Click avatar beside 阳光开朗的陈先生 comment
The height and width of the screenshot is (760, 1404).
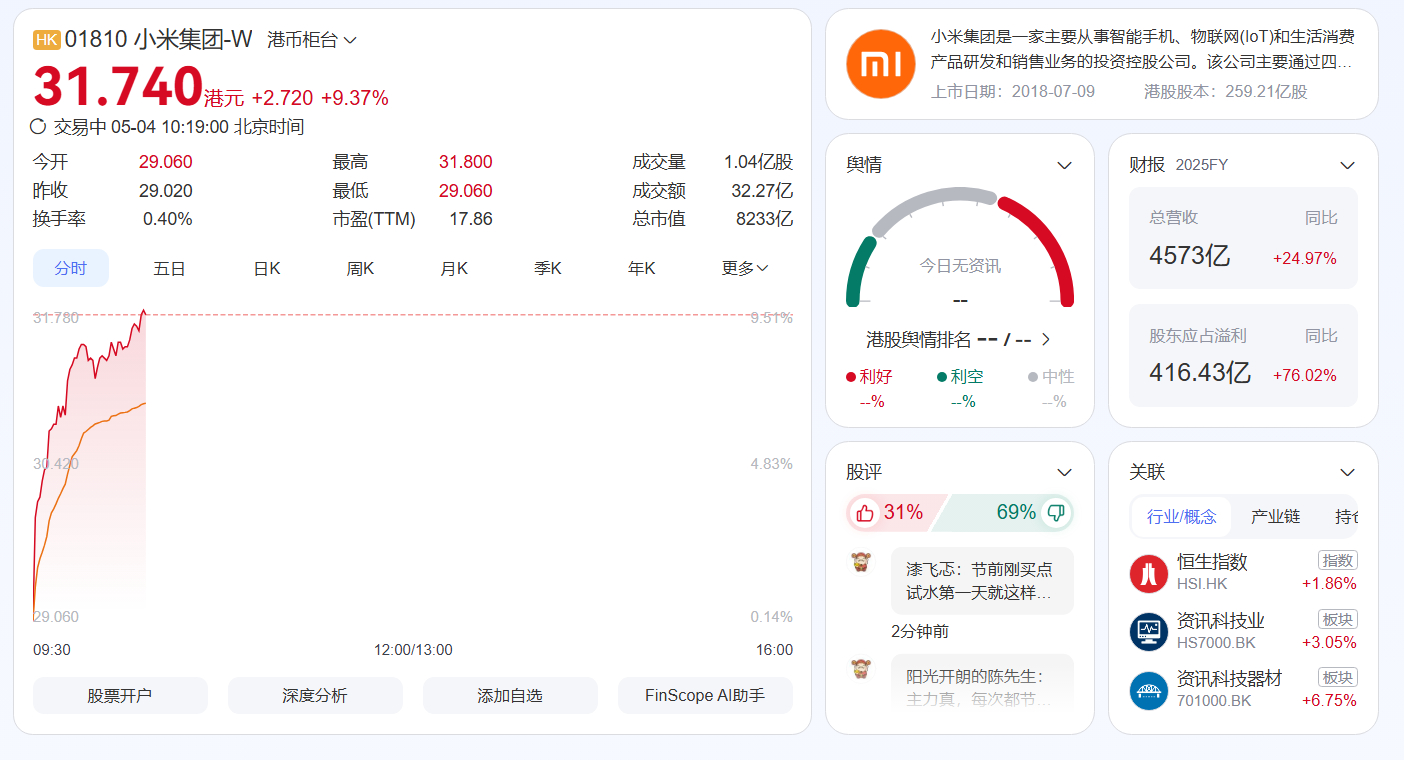pyautogui.click(x=860, y=669)
